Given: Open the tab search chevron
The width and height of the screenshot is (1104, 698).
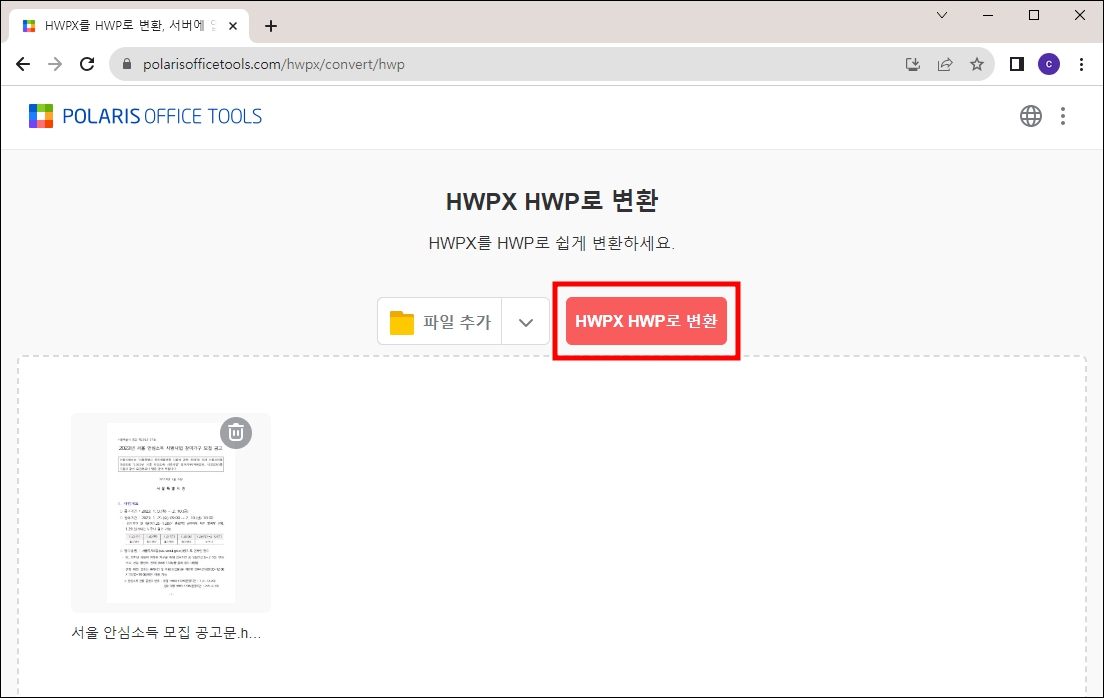Looking at the screenshot, I should click(941, 15).
